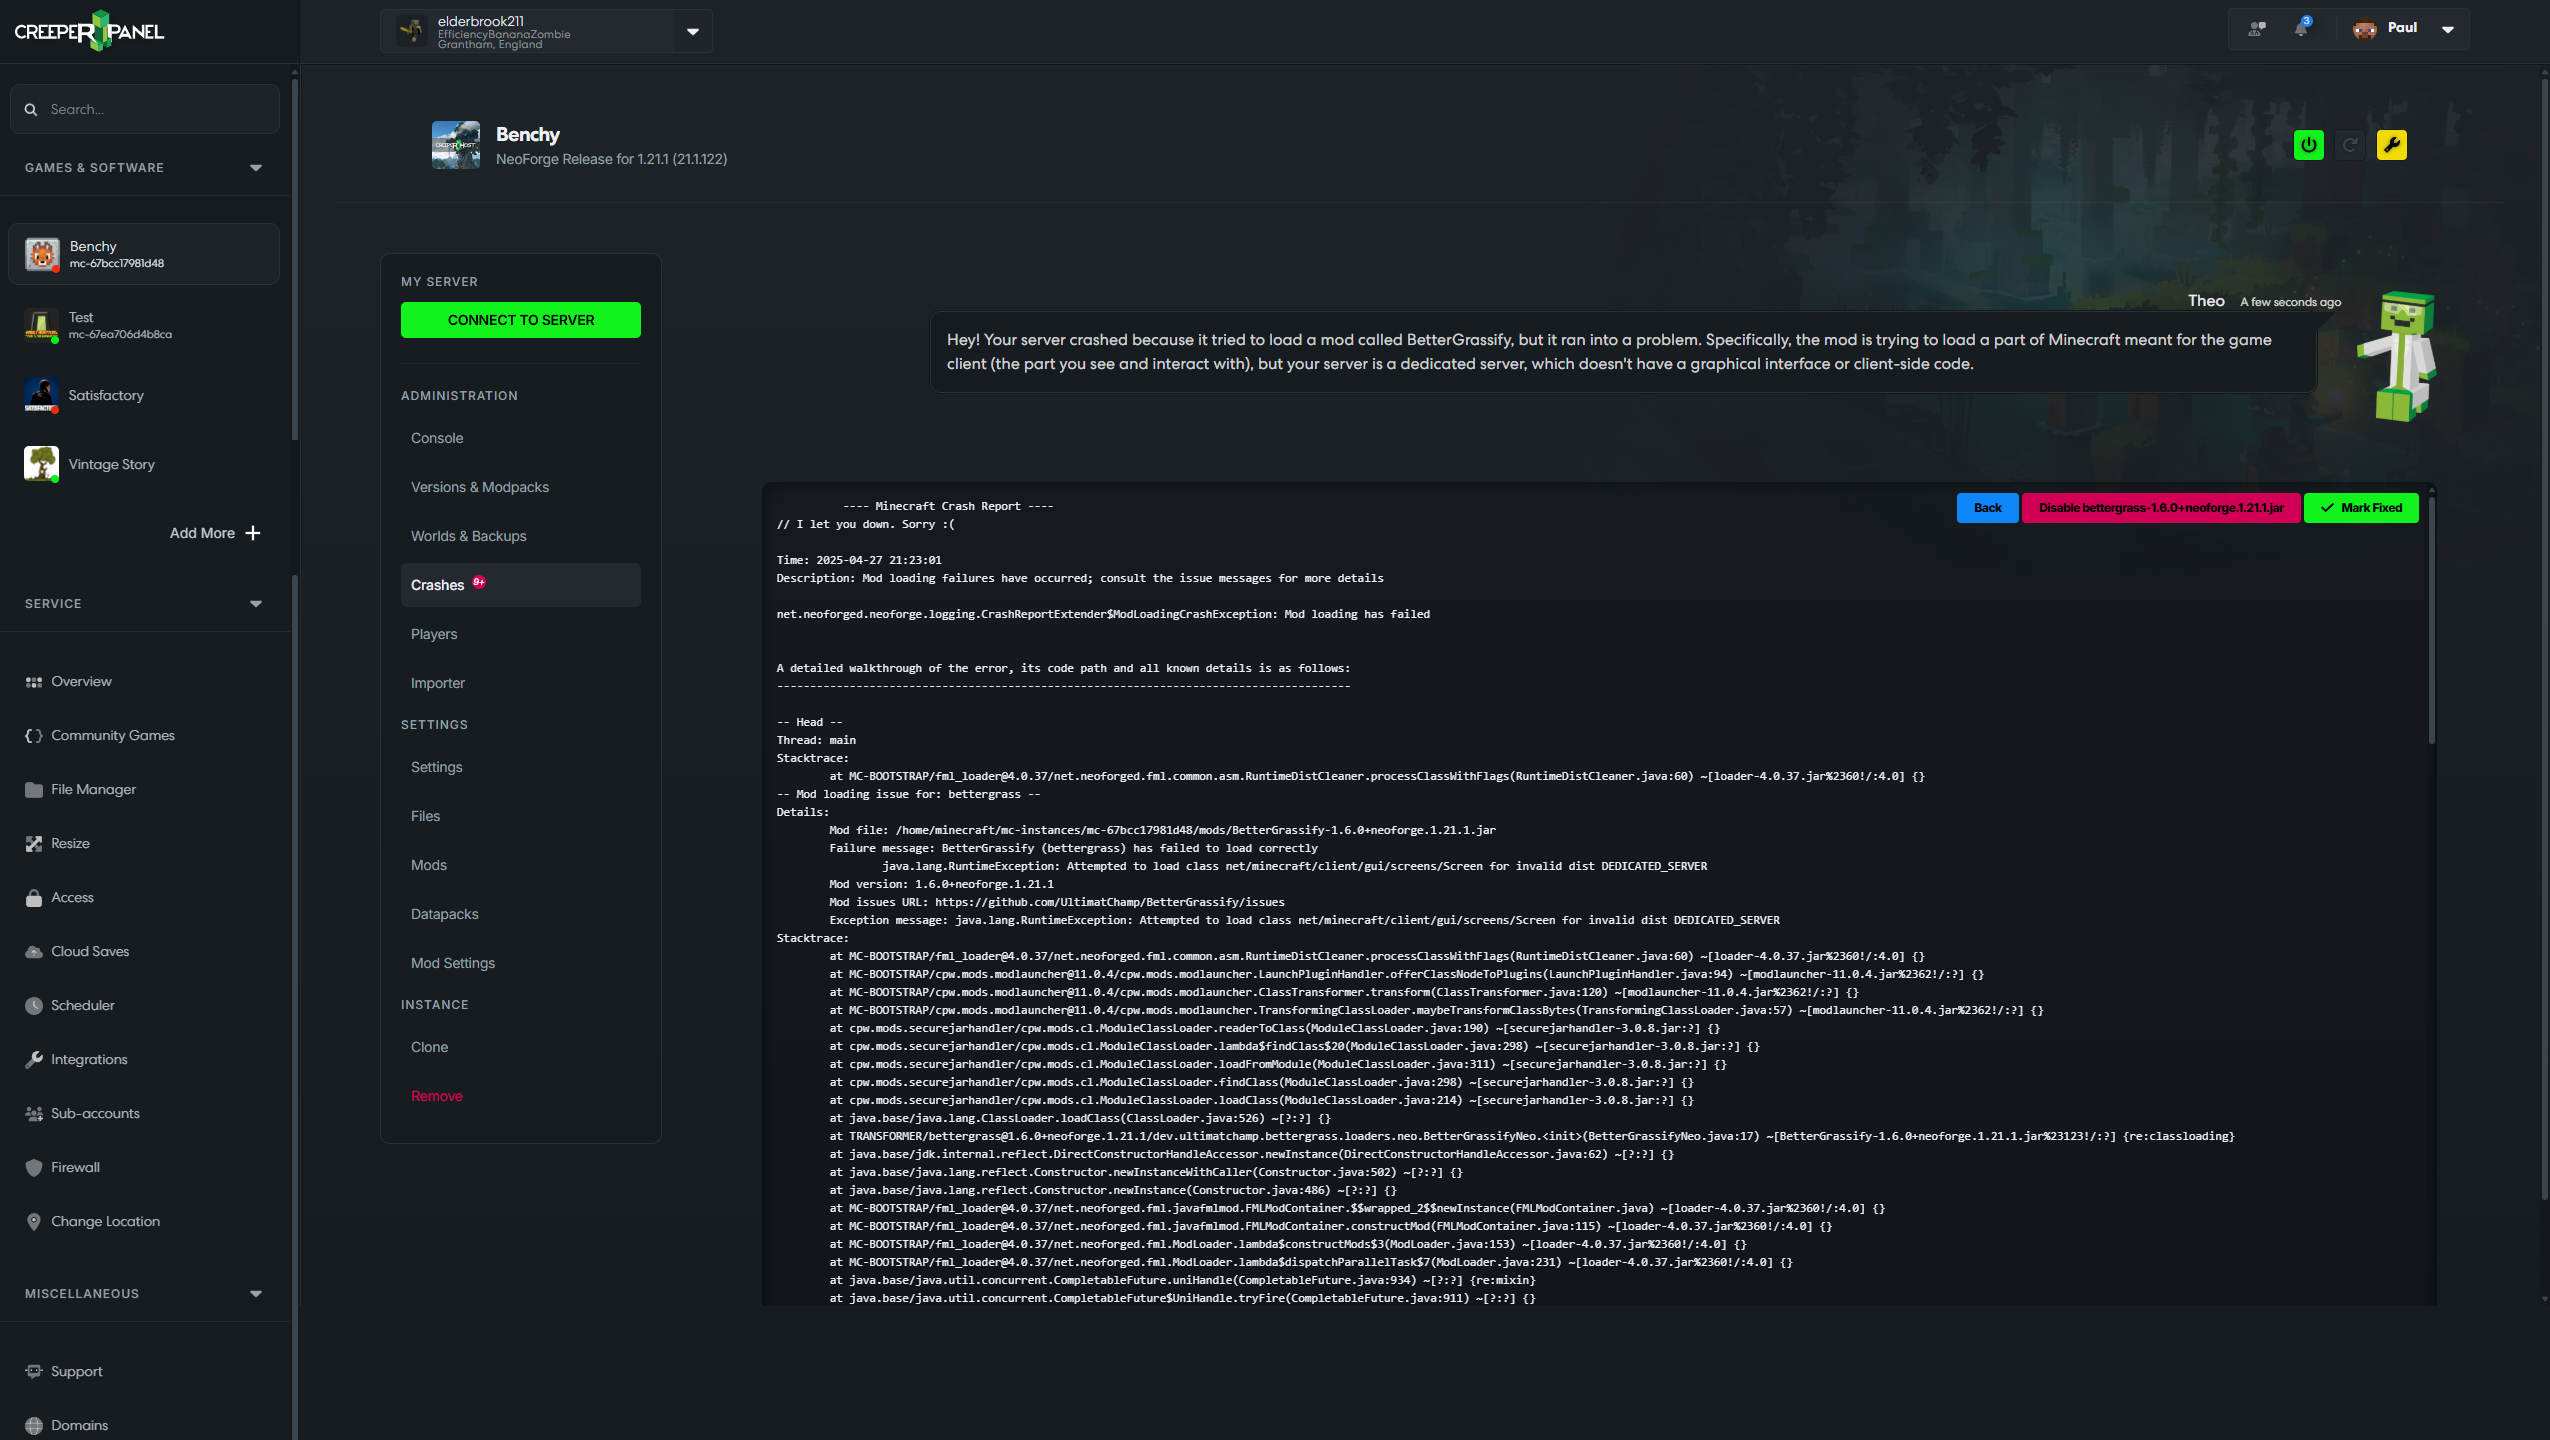The width and height of the screenshot is (2550, 1440).
Task: Click the File Manager folder icon
Action: [x=34, y=790]
